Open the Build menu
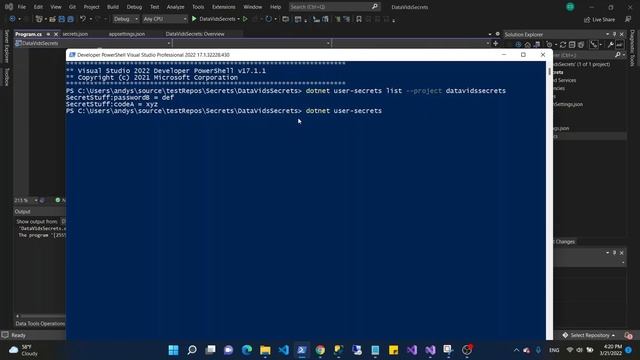 (x=113, y=7)
